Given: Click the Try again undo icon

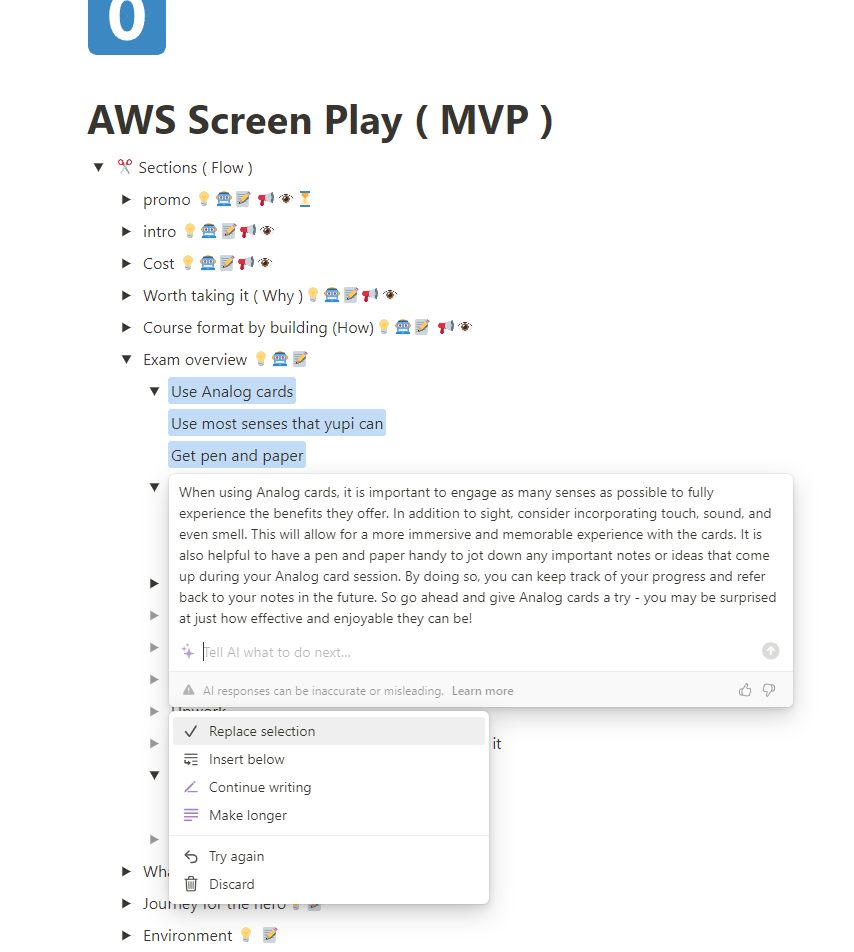Looking at the screenshot, I should [x=191, y=856].
